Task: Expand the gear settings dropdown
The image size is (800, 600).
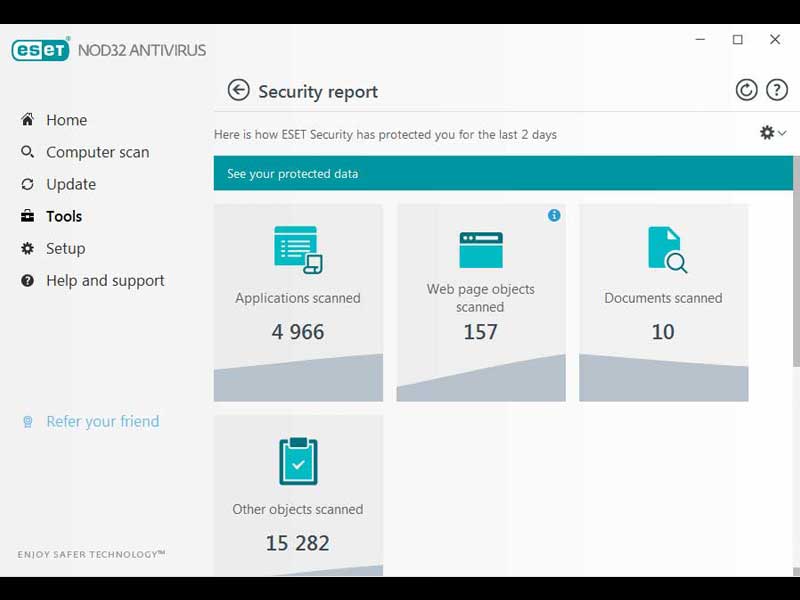Action: point(772,133)
